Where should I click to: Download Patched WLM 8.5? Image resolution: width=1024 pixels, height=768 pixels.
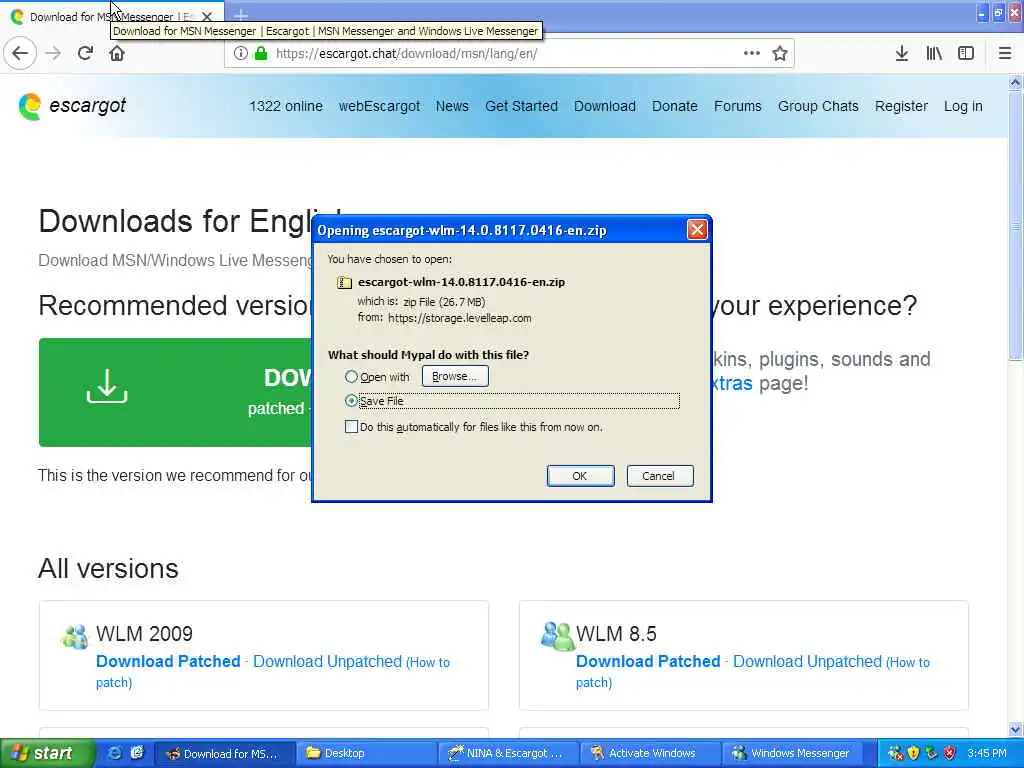coord(648,661)
